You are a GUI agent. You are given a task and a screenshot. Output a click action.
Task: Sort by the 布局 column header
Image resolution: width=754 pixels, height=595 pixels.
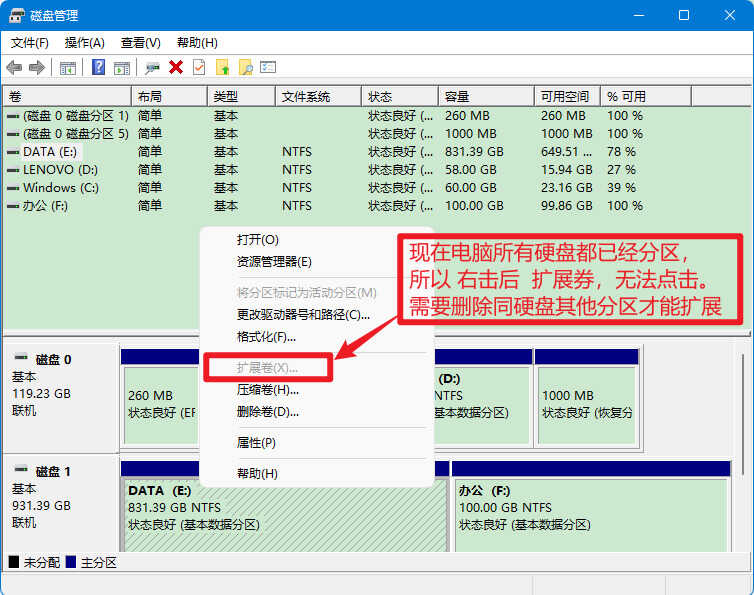pos(169,97)
